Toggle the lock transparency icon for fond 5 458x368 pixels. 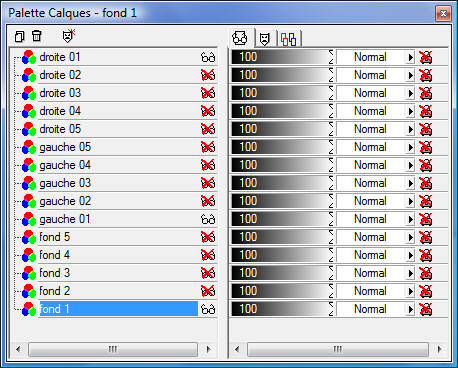point(426,237)
